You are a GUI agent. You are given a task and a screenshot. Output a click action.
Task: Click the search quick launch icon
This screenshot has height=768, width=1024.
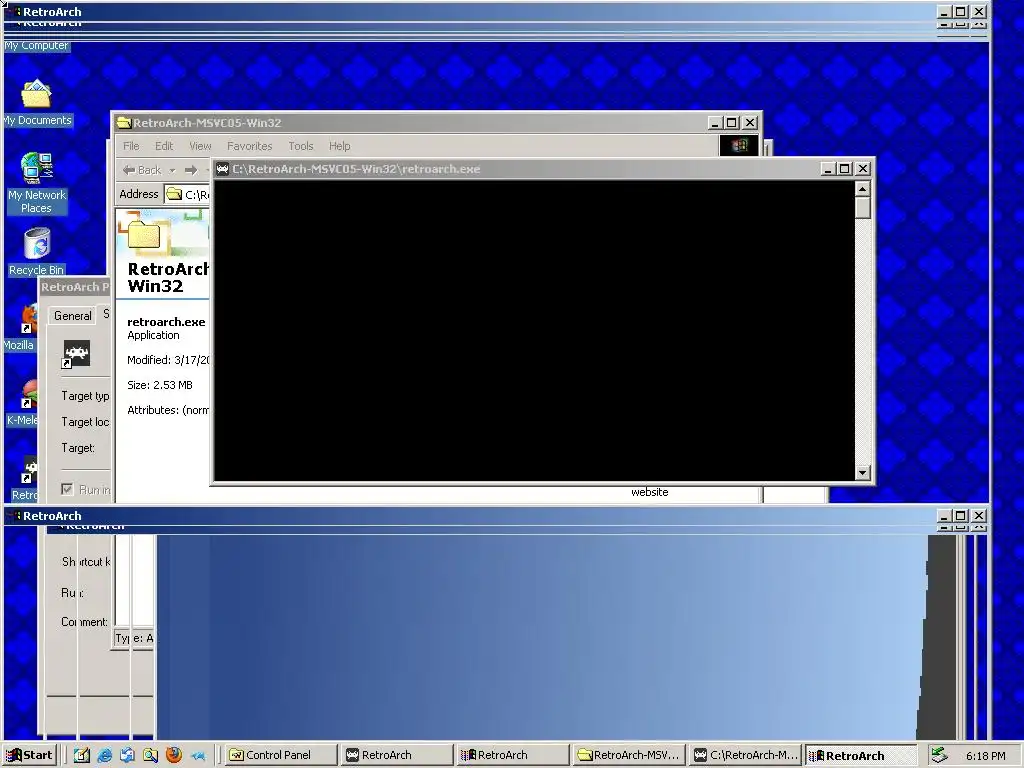pyautogui.click(x=151, y=756)
